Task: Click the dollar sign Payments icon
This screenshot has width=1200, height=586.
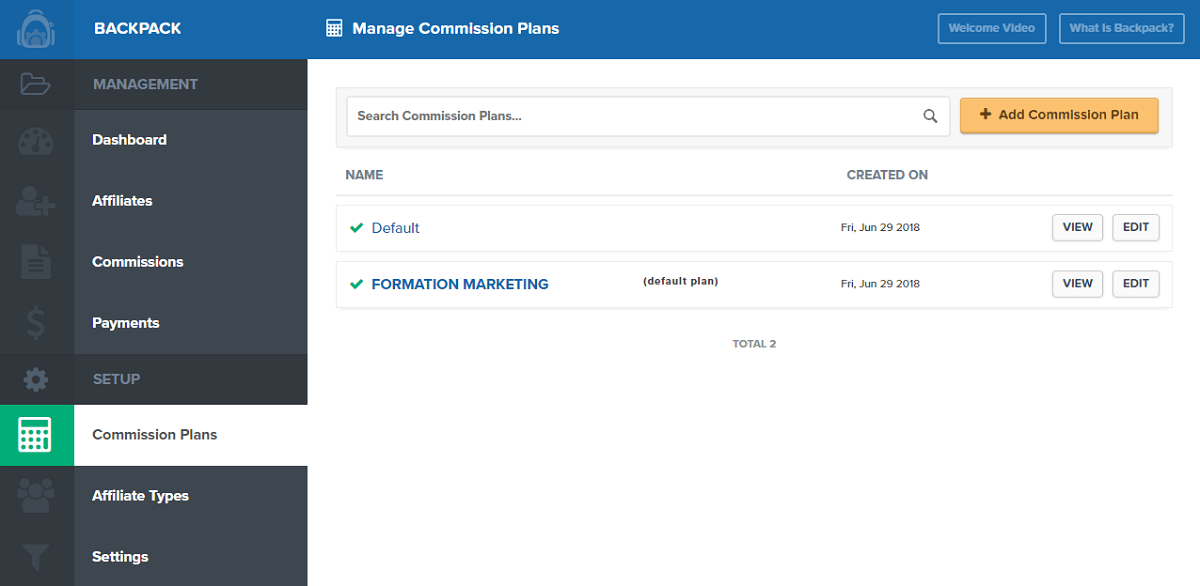Action: (36, 323)
